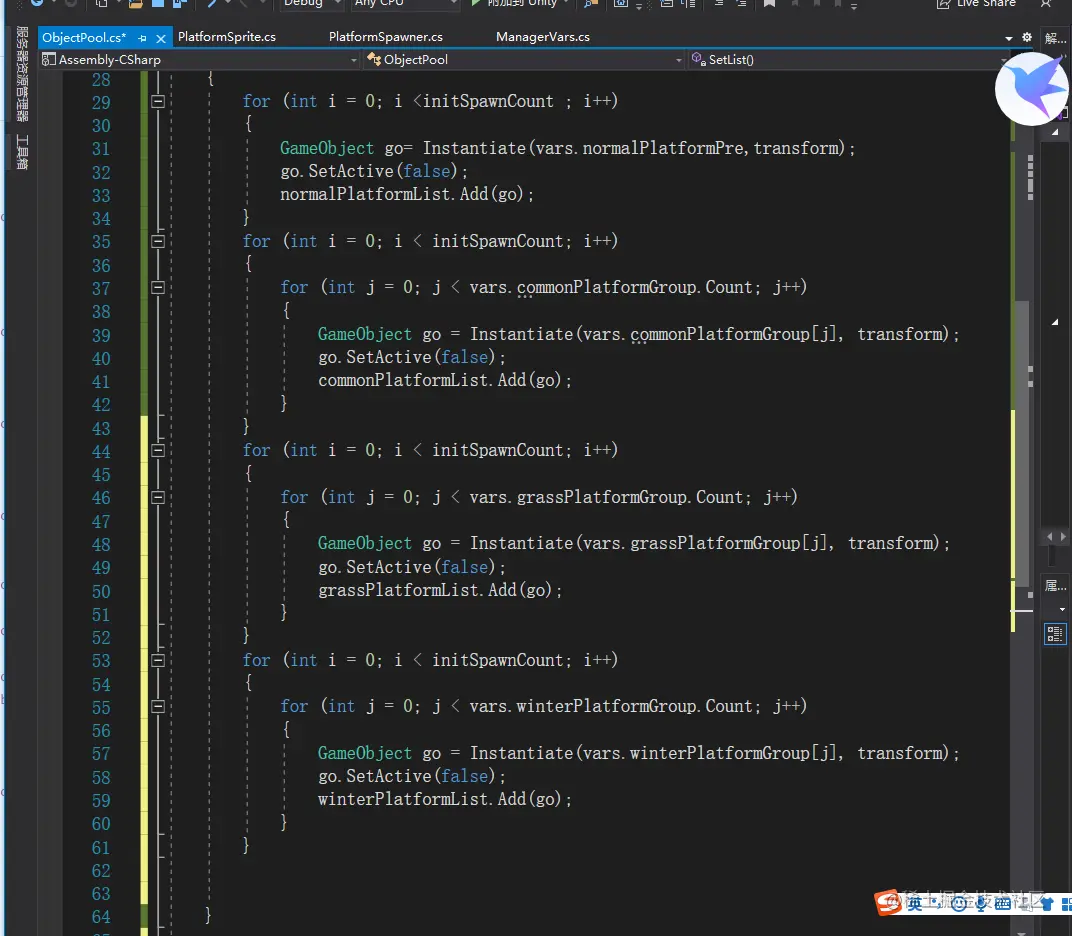Expand the SetList() member dropdown

tap(1003, 60)
